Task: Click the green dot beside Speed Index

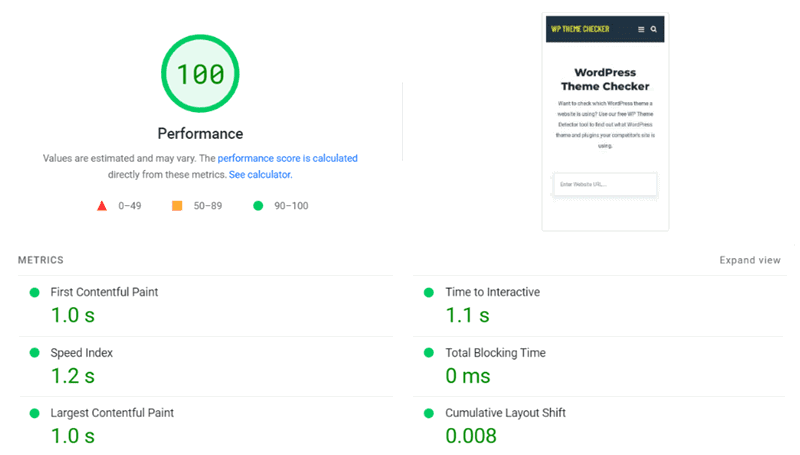Action: 35,352
